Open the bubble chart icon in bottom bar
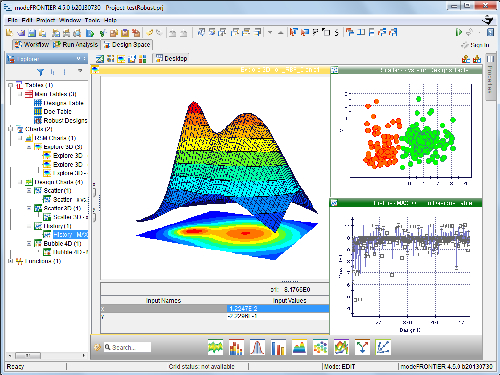The width and height of the screenshot is (500, 375). tap(320, 348)
